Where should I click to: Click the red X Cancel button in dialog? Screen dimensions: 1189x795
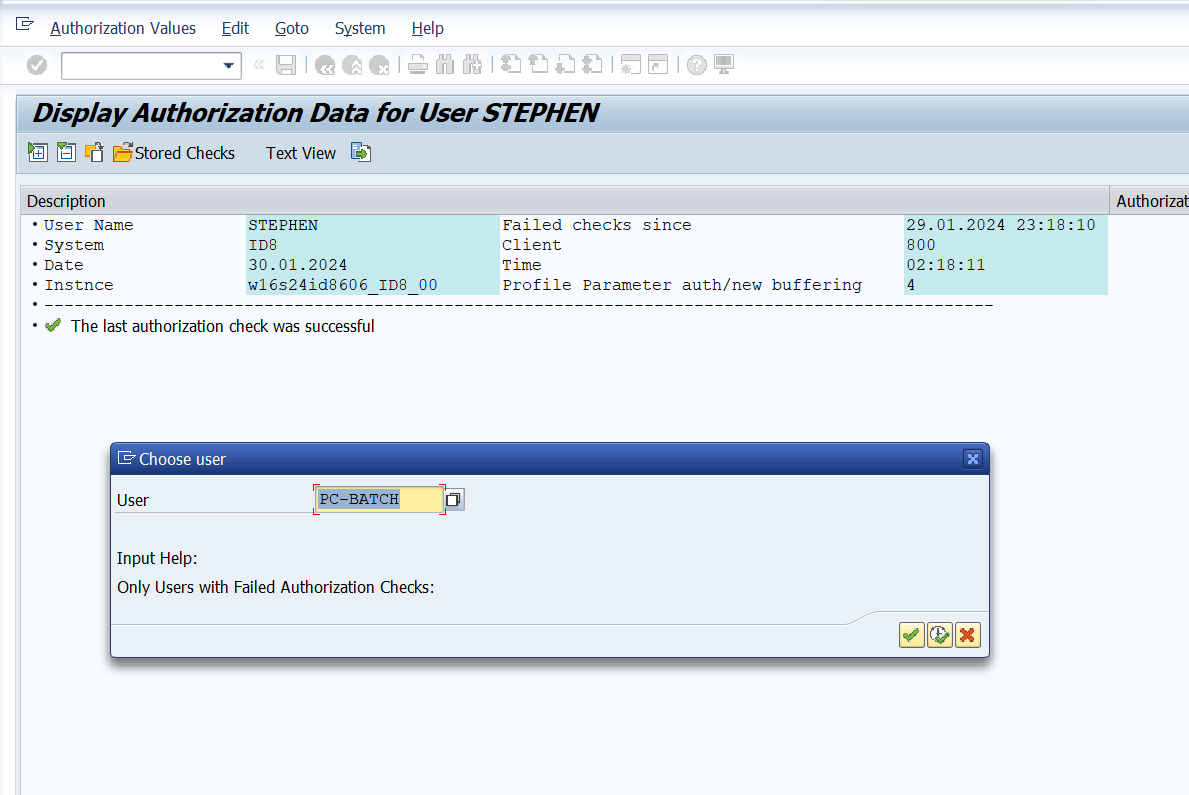(967, 635)
